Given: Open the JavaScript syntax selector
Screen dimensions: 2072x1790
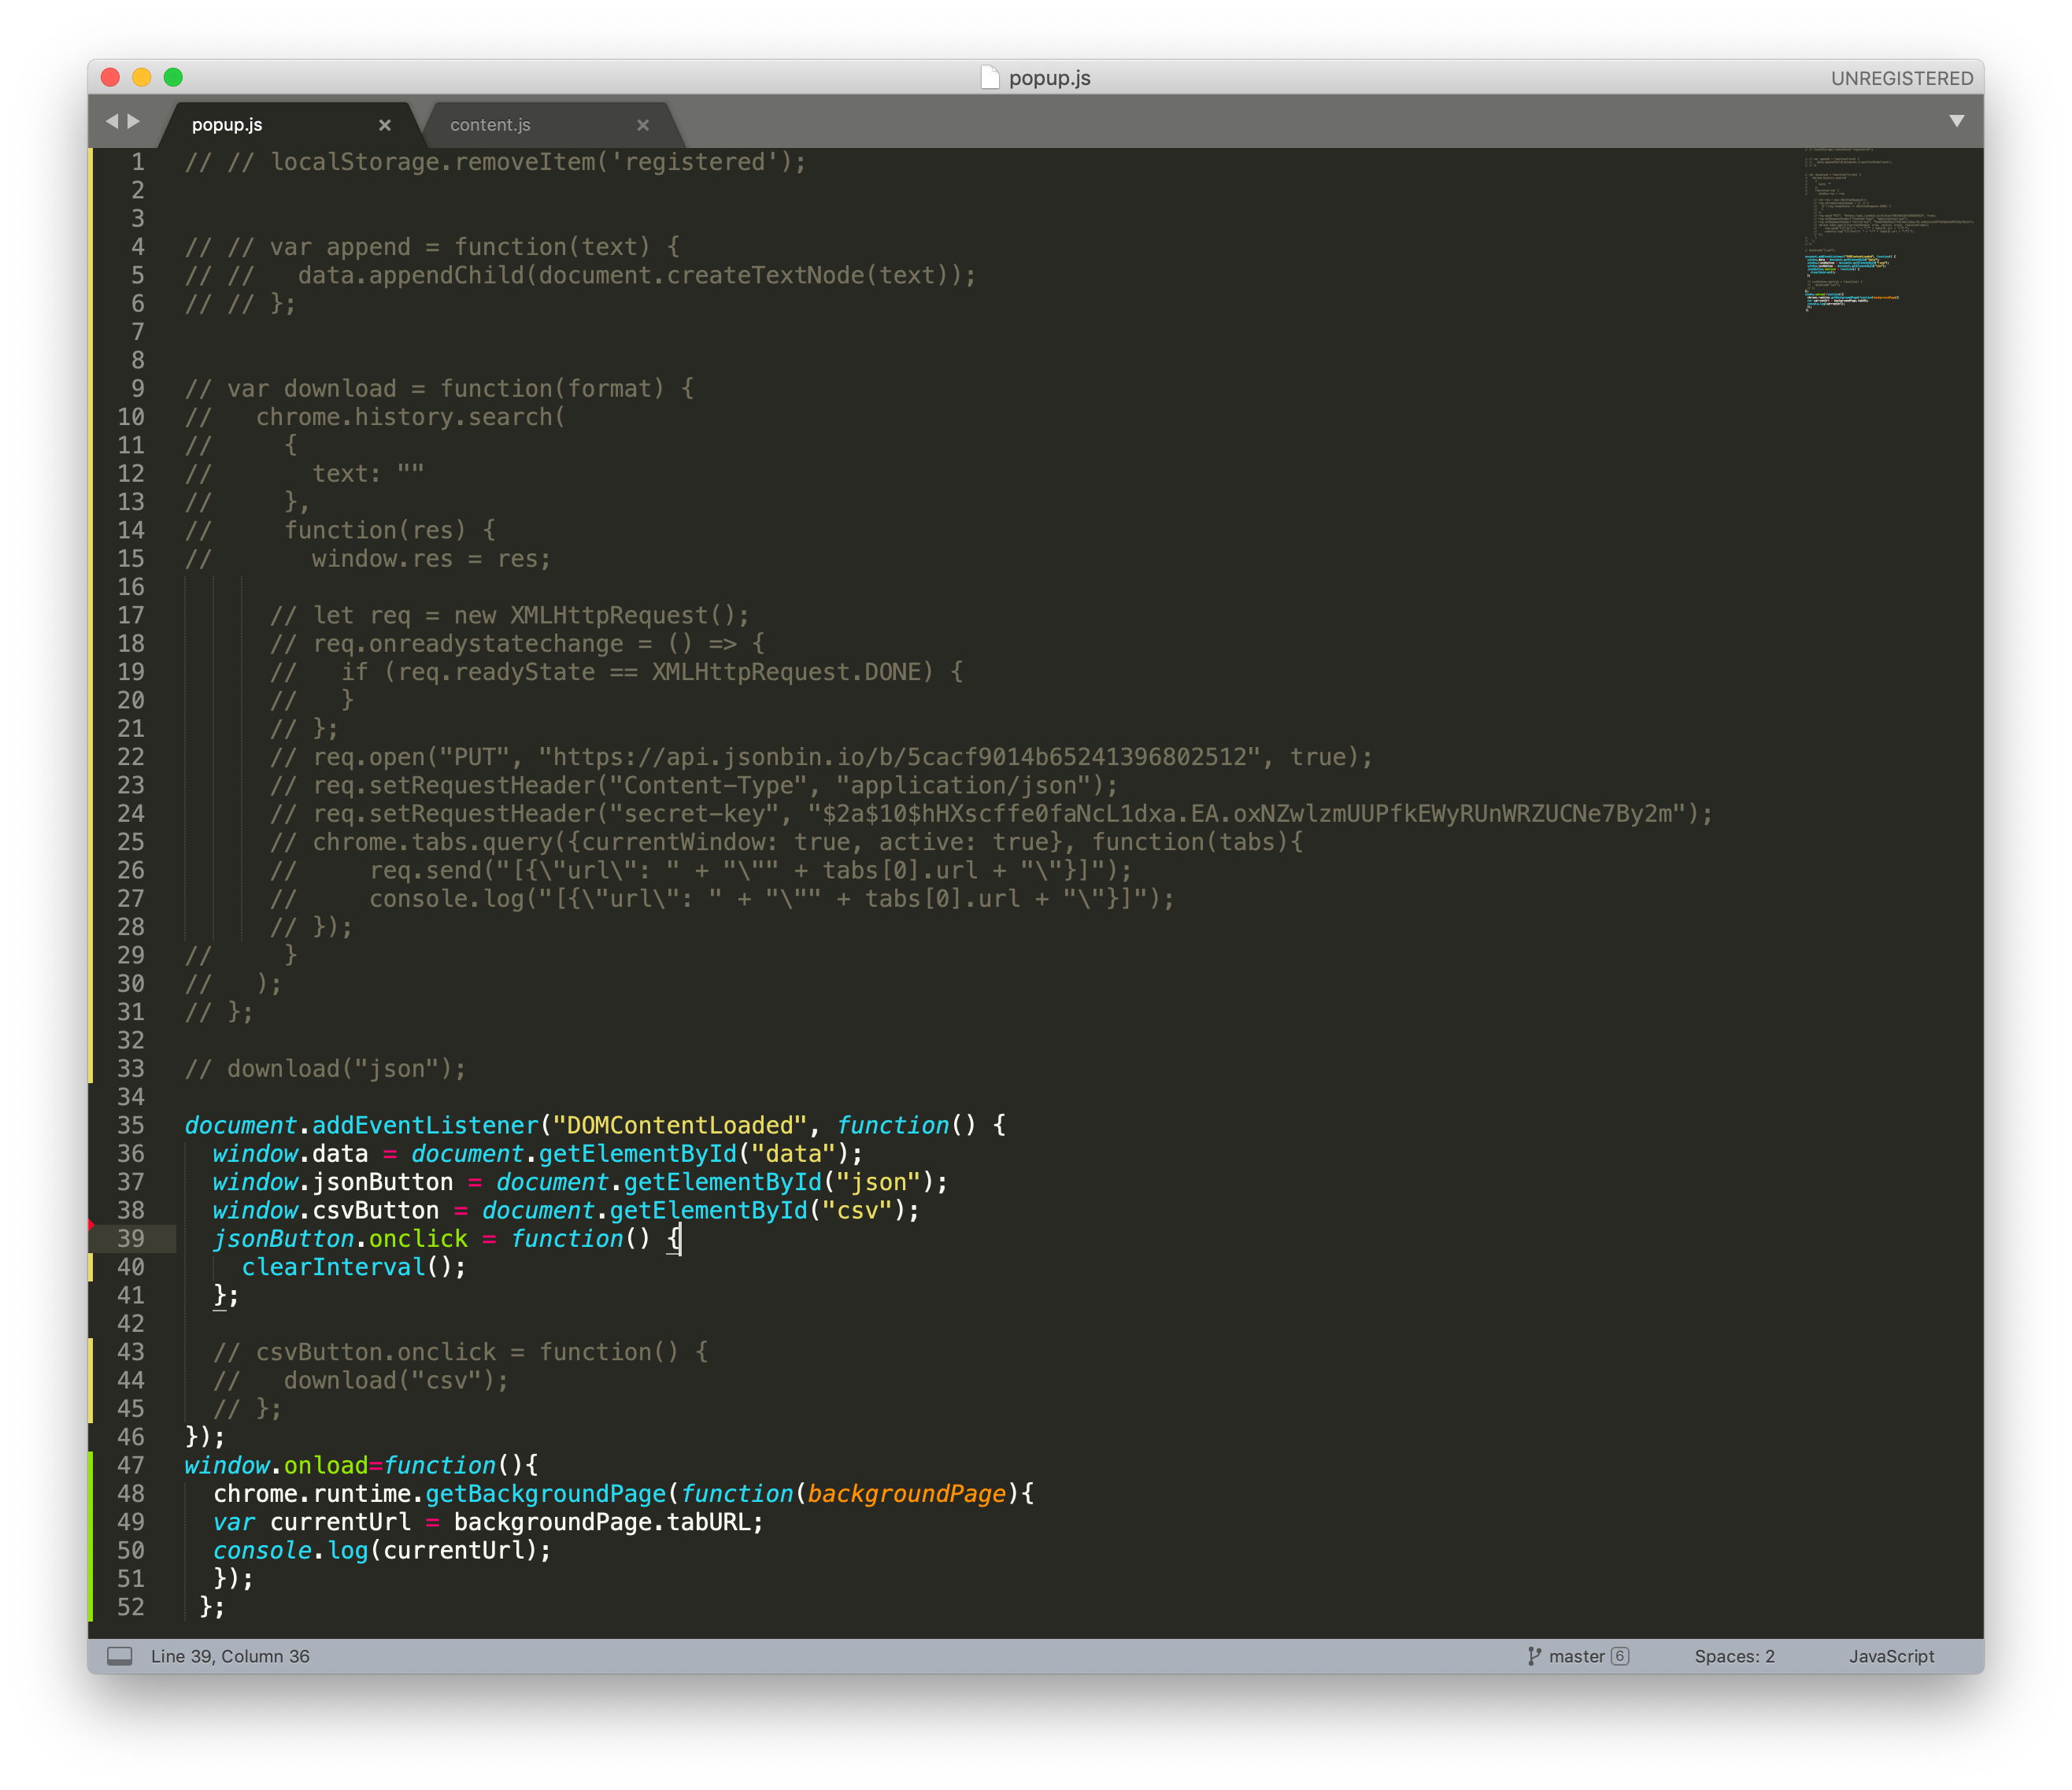Looking at the screenshot, I should (x=1891, y=1656).
